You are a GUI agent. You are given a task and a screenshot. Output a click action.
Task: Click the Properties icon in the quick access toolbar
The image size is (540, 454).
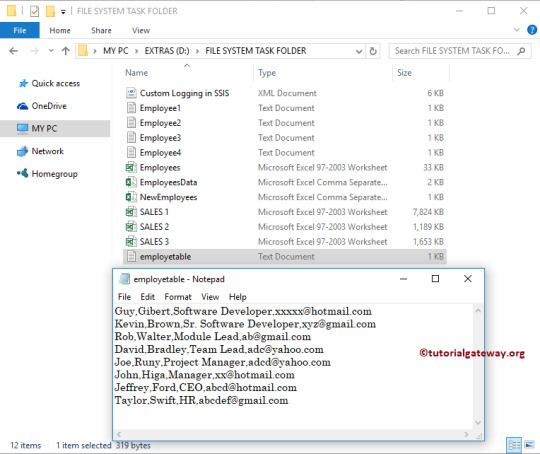[x=34, y=11]
